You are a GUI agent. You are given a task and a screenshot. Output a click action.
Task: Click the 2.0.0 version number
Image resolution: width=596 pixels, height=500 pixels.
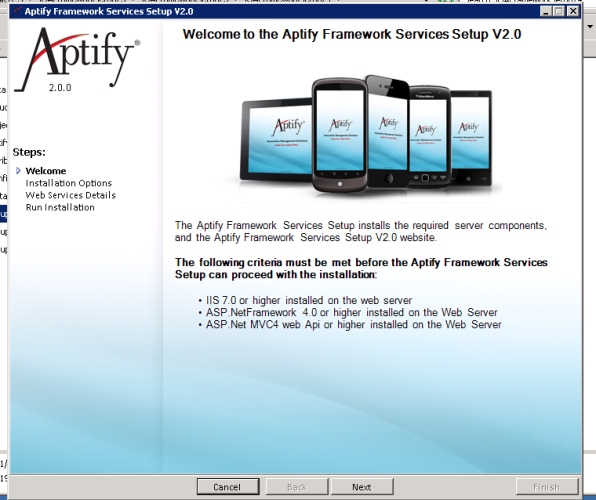coord(60,87)
